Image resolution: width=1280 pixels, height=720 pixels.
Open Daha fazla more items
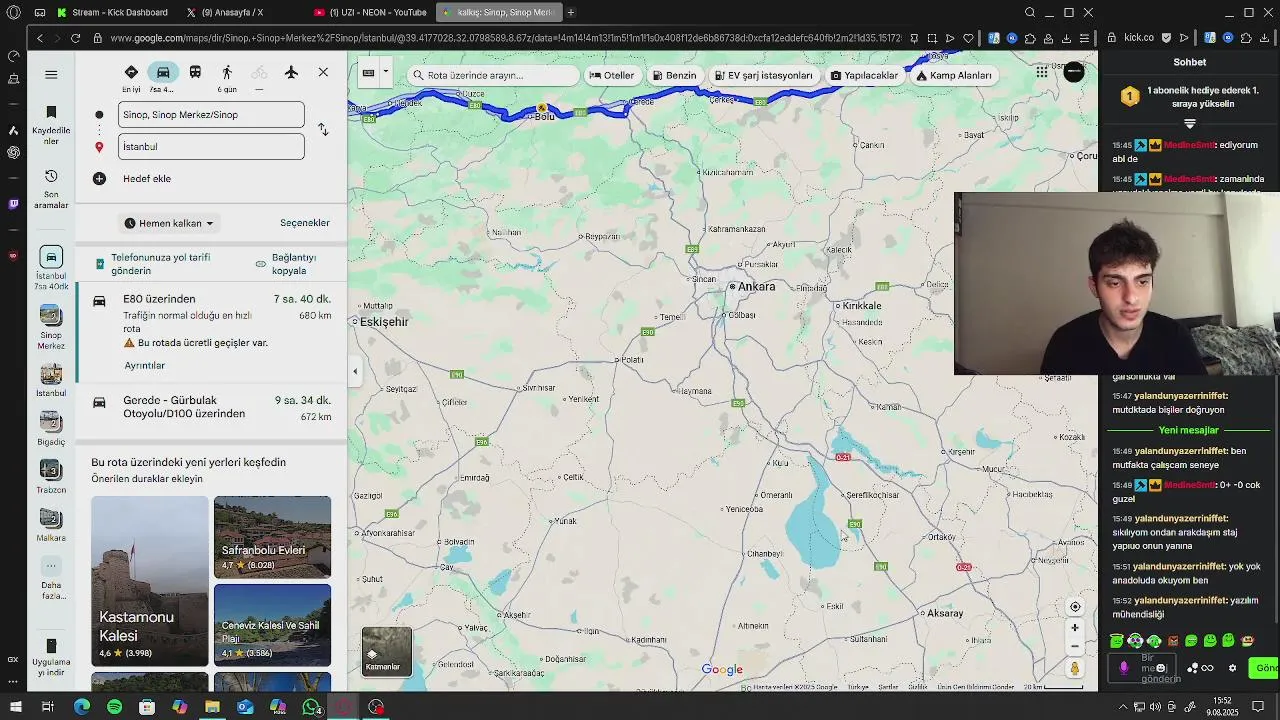tap(51, 579)
